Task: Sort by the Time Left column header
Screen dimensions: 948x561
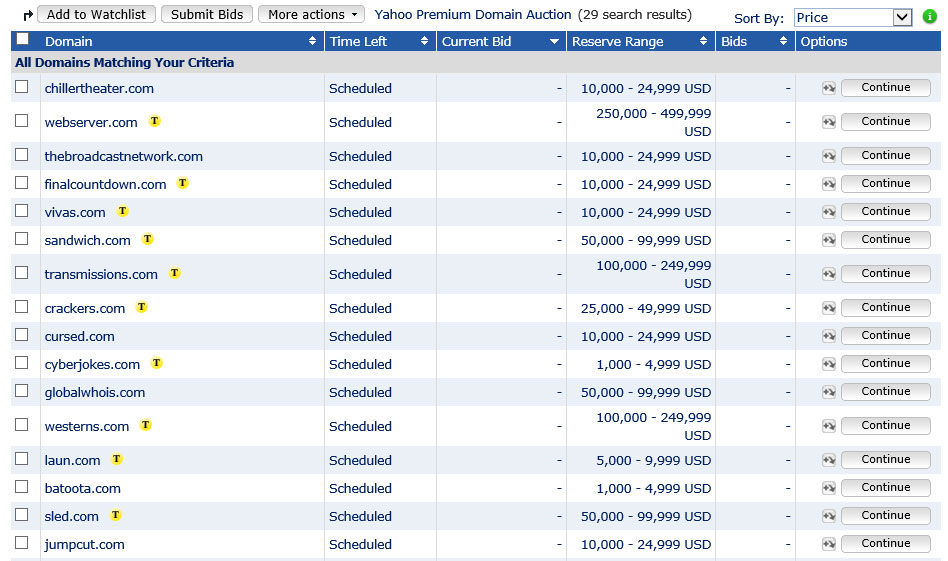Action: click(380, 41)
